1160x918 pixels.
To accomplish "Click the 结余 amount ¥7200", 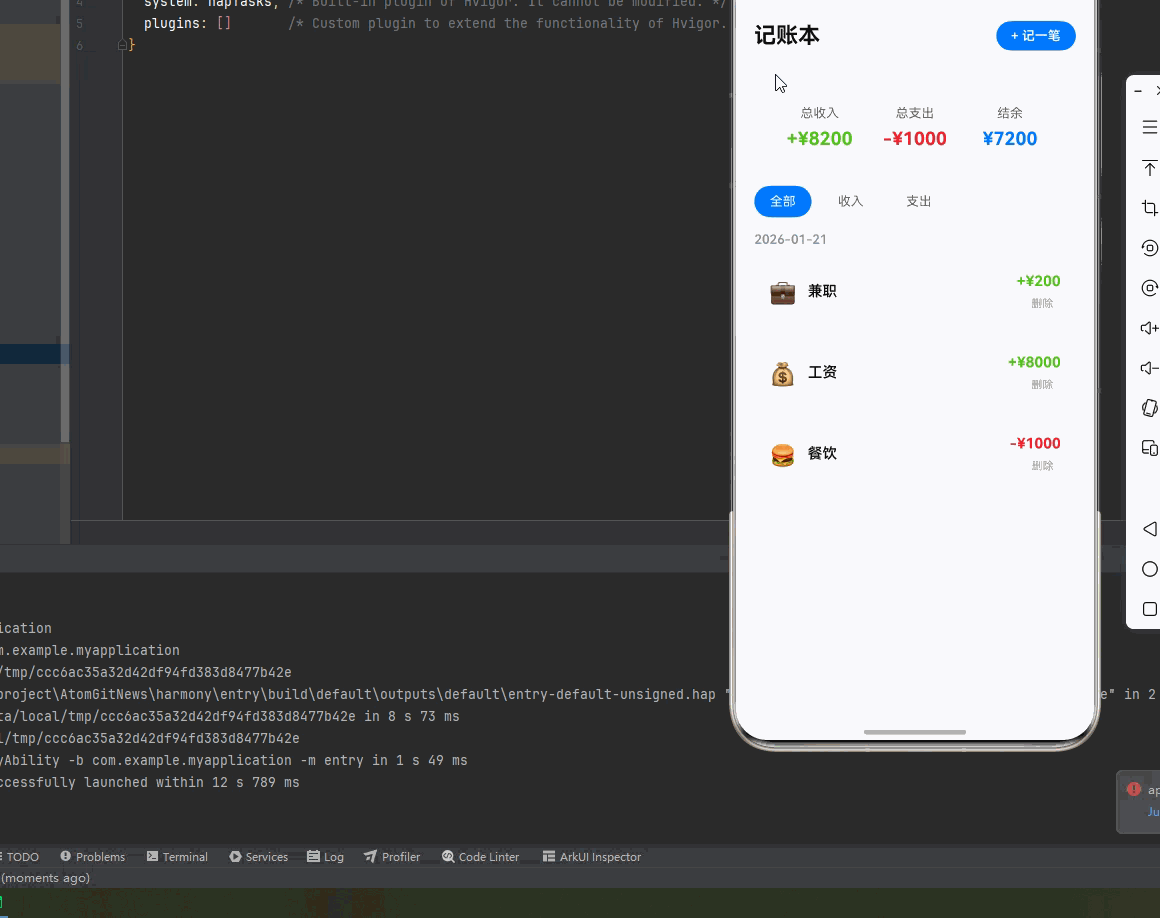I will pos(1010,138).
